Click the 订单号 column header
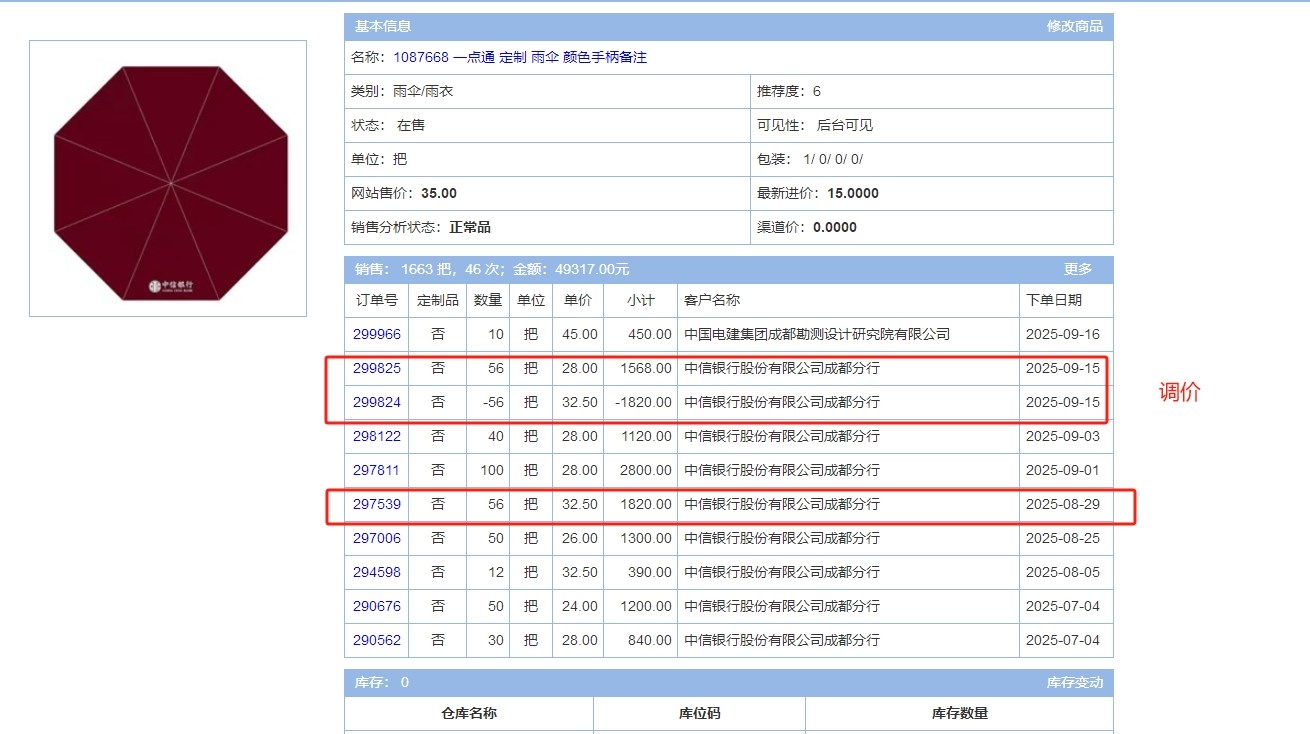Viewport: 1310px width, 734px height. coord(376,300)
